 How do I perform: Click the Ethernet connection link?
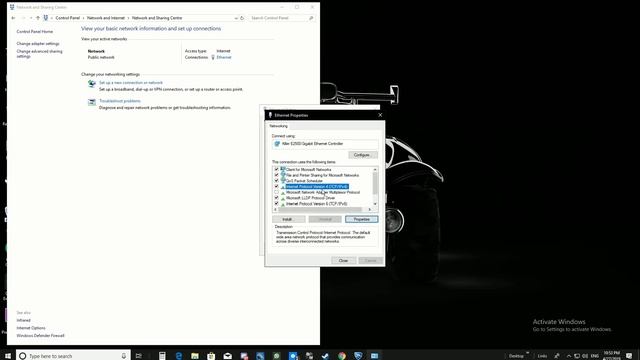(224, 57)
